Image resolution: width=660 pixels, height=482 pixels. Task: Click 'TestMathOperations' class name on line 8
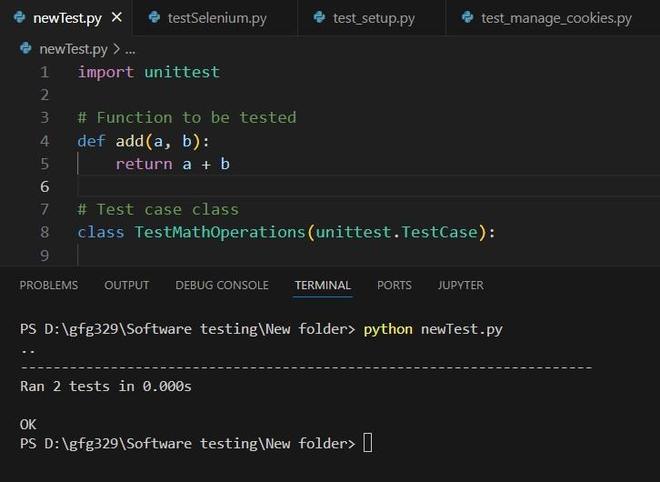[220, 232]
